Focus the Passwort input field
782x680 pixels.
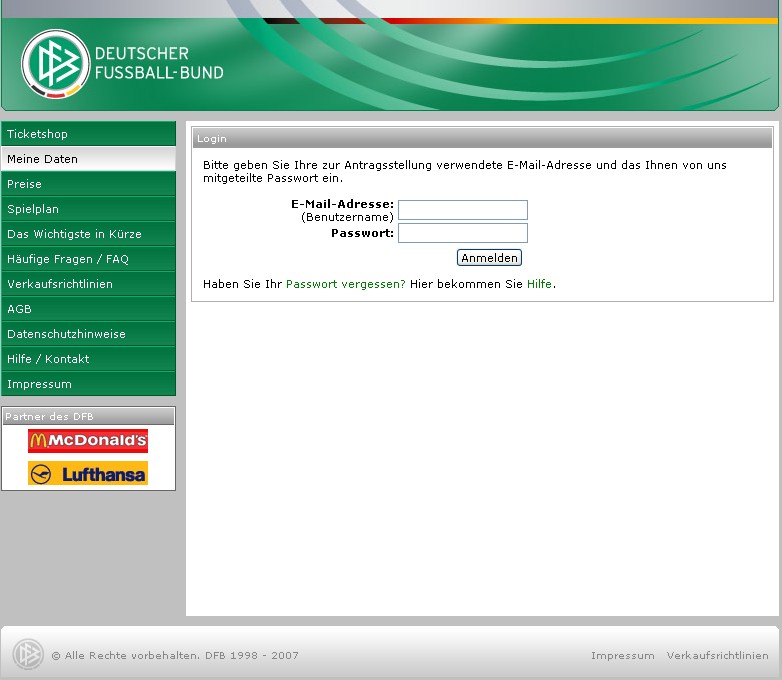[x=462, y=233]
